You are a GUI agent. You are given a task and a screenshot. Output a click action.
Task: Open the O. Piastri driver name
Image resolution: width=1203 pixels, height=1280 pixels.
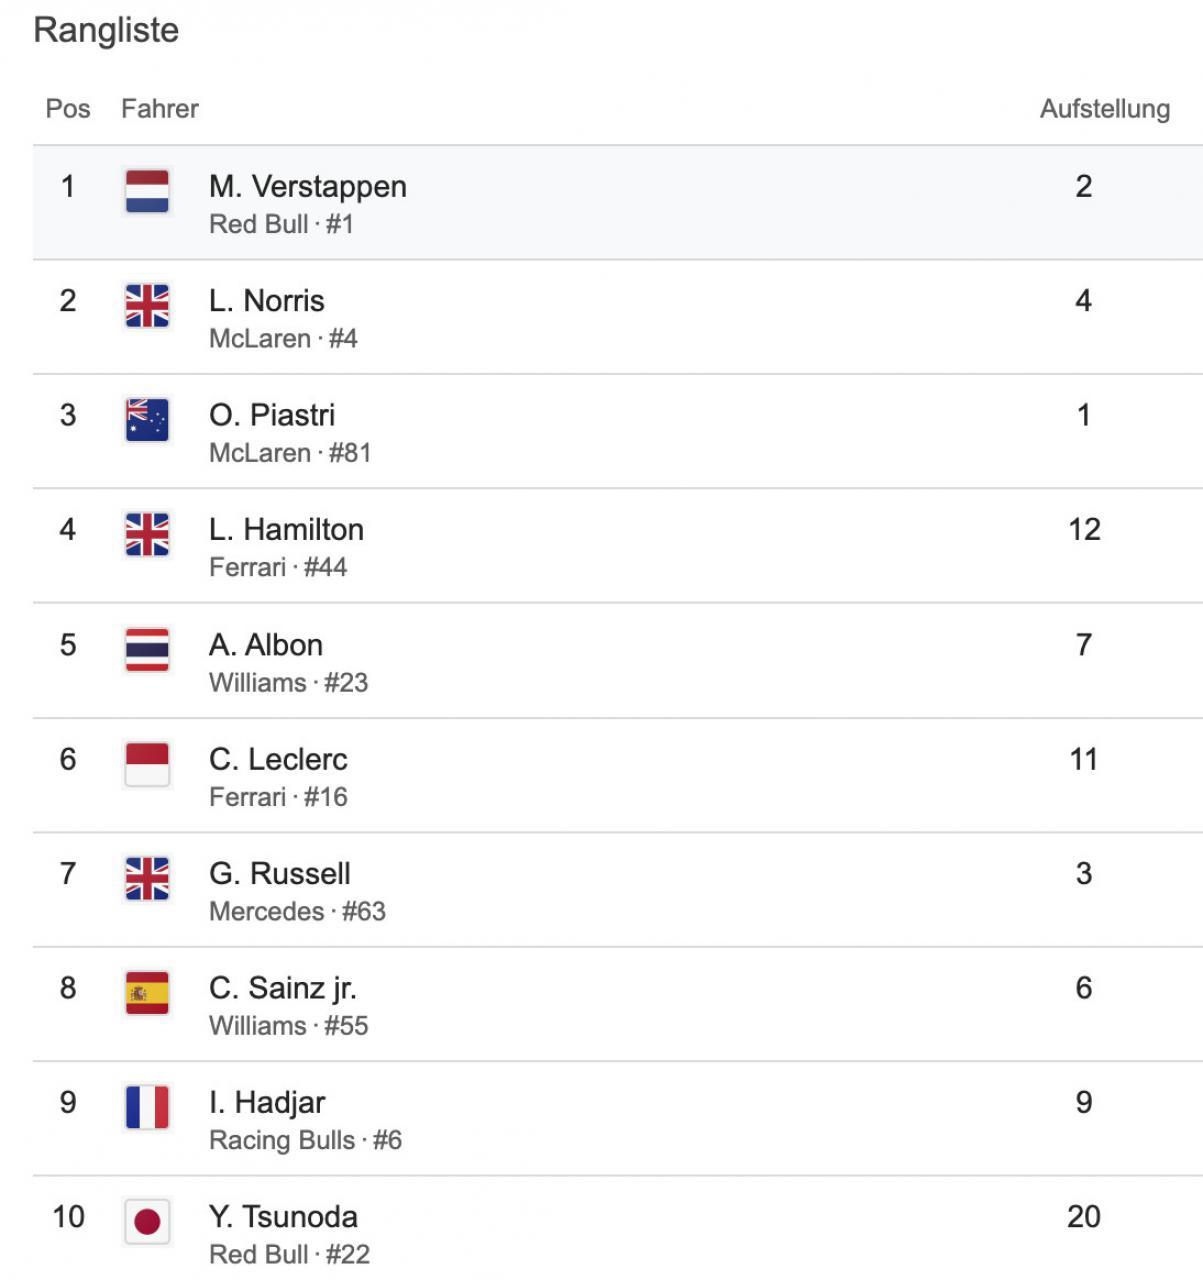click(x=272, y=415)
